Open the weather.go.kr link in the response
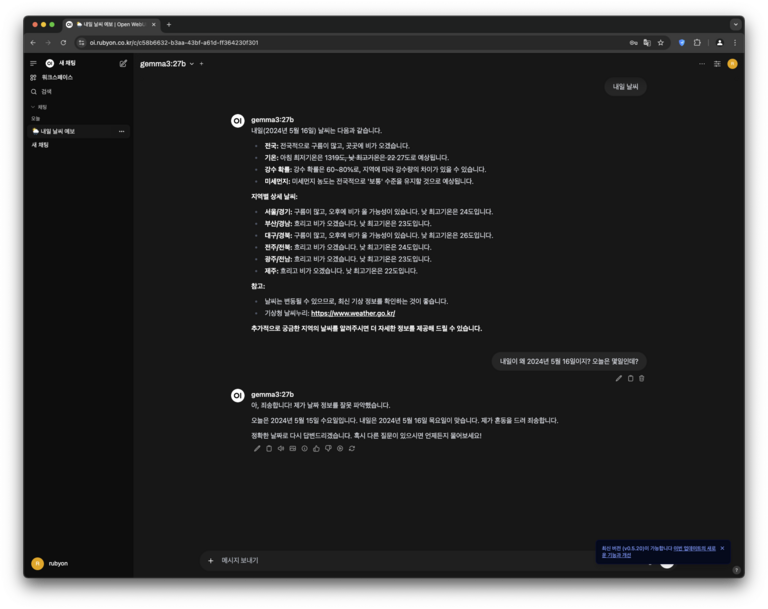Screen dimensions: 768x609 pos(352,313)
